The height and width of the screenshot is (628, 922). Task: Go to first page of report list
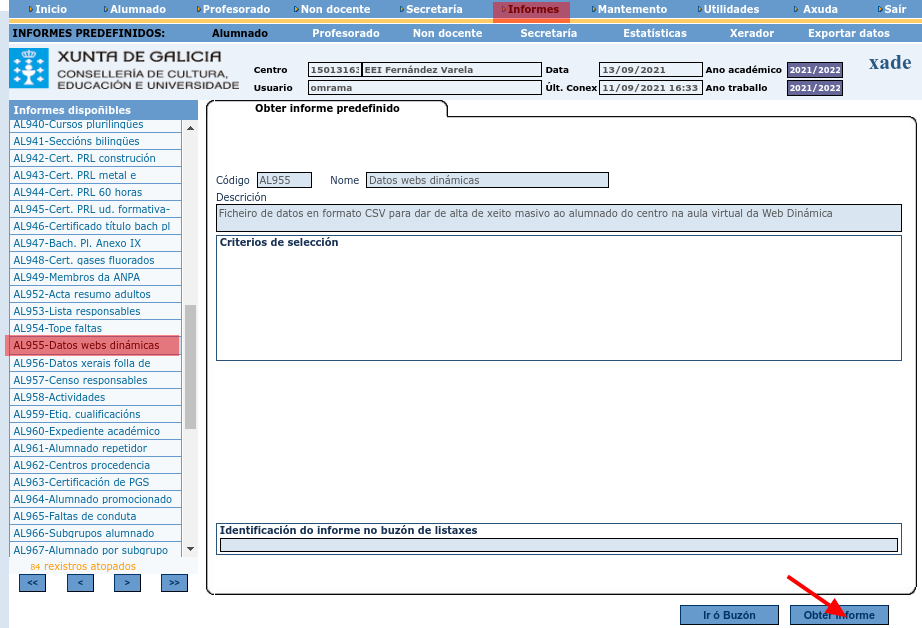click(32, 582)
